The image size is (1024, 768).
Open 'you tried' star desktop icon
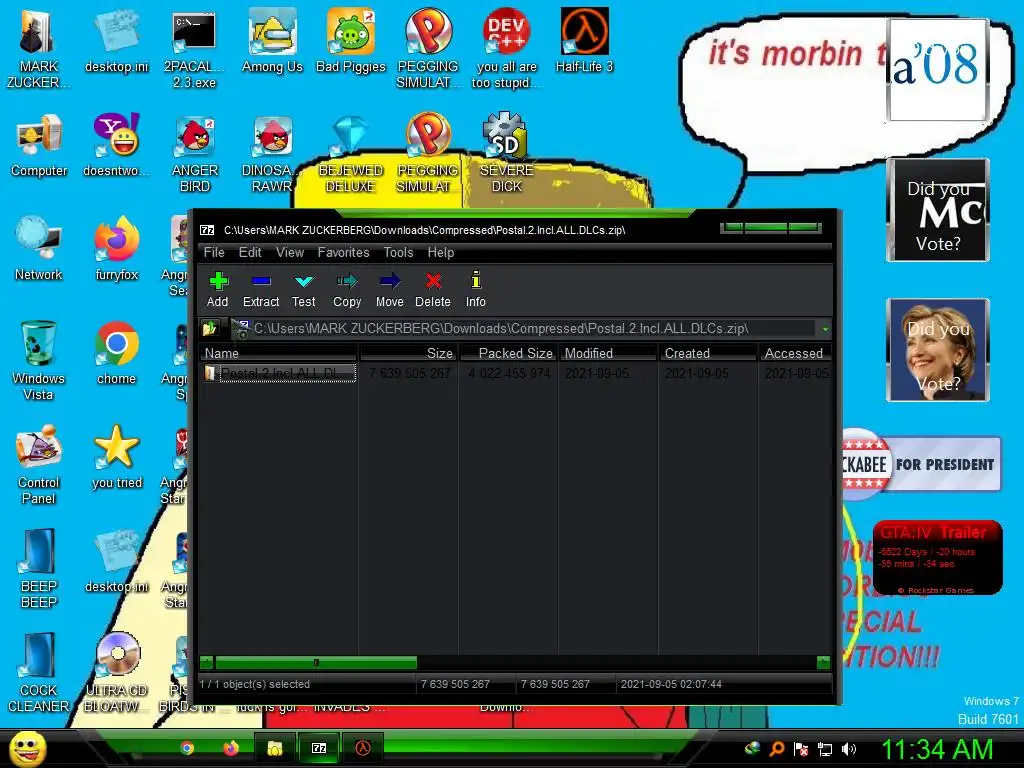pos(117,457)
